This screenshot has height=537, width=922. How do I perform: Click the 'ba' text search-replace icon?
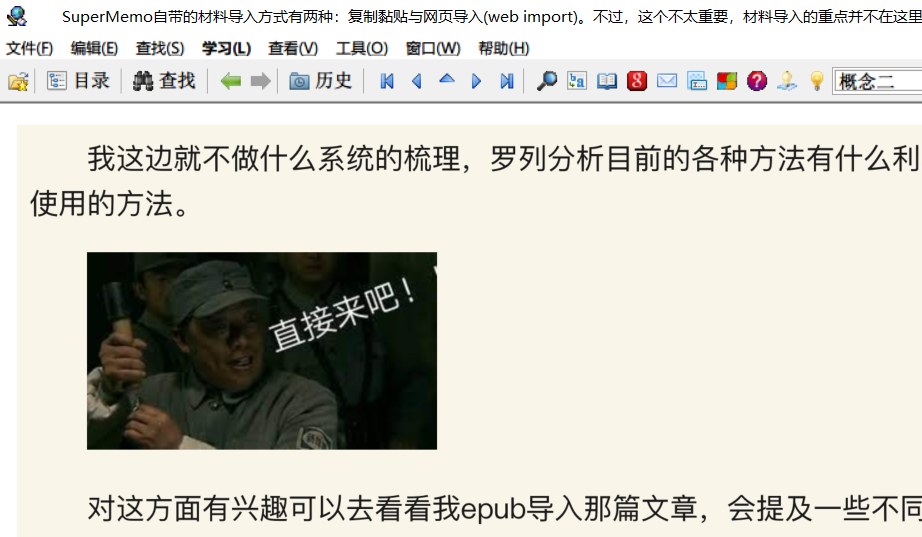577,81
